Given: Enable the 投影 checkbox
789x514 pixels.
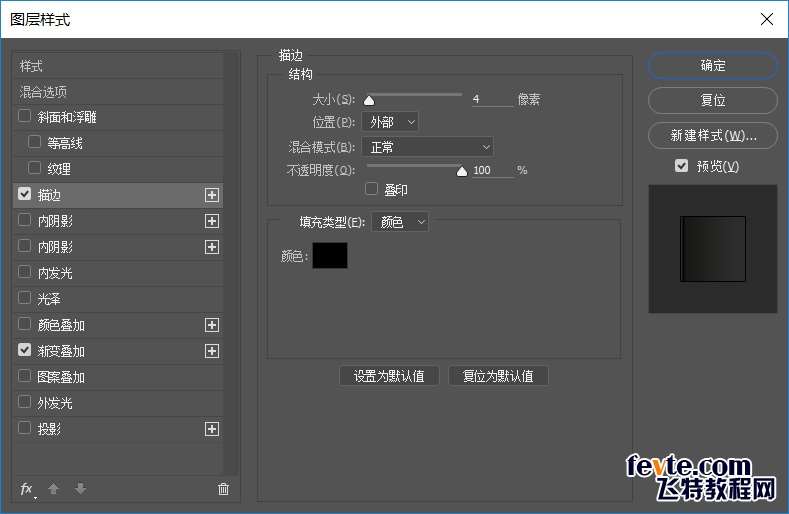Looking at the screenshot, I should 24,428.
